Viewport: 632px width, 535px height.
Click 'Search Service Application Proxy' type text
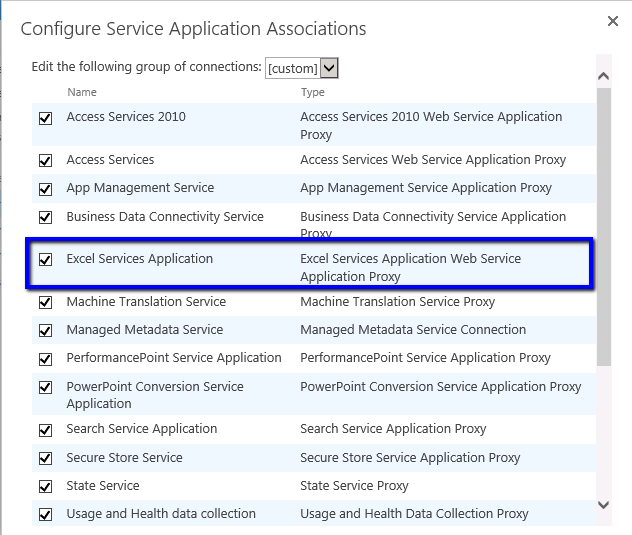pyautogui.click(x=393, y=429)
